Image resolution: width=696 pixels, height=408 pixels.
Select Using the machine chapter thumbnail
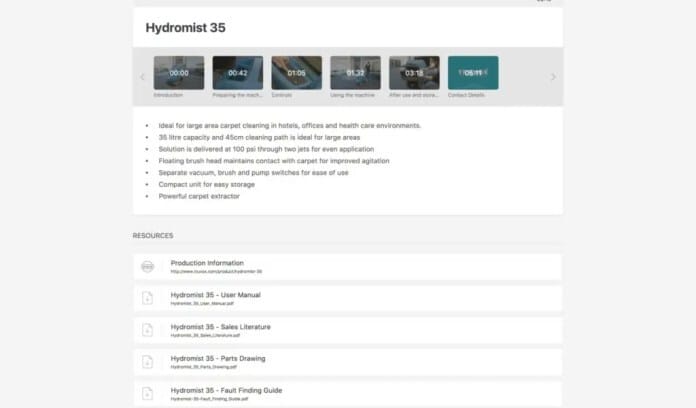pos(355,73)
